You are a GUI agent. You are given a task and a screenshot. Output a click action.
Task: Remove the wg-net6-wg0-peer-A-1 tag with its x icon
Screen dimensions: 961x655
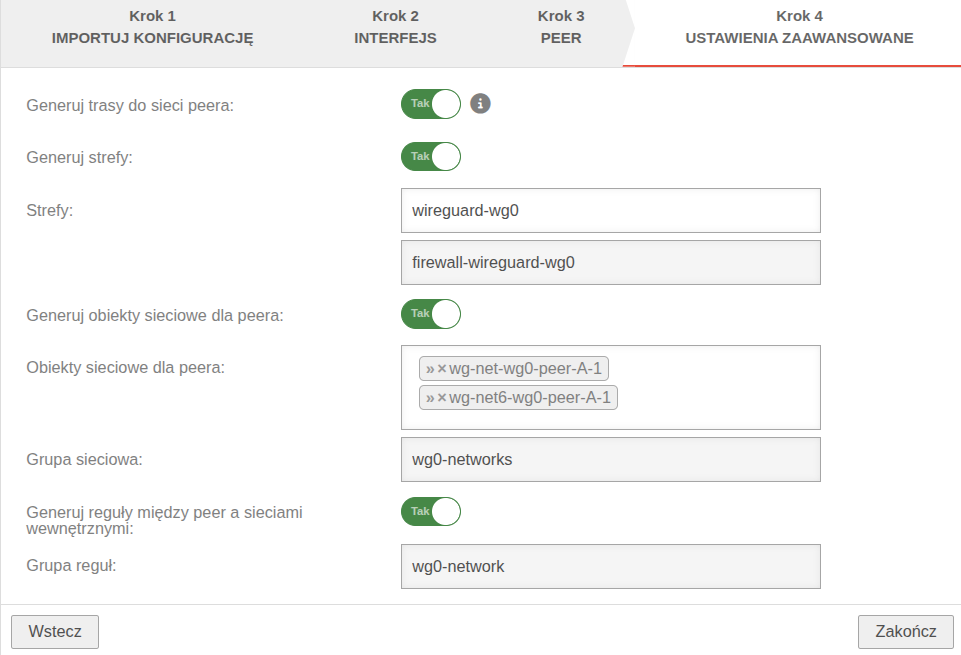[x=442, y=398]
